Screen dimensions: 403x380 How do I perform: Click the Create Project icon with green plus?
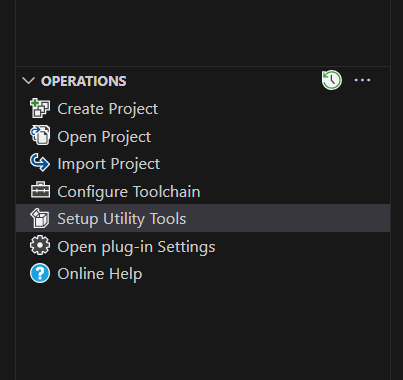point(40,108)
